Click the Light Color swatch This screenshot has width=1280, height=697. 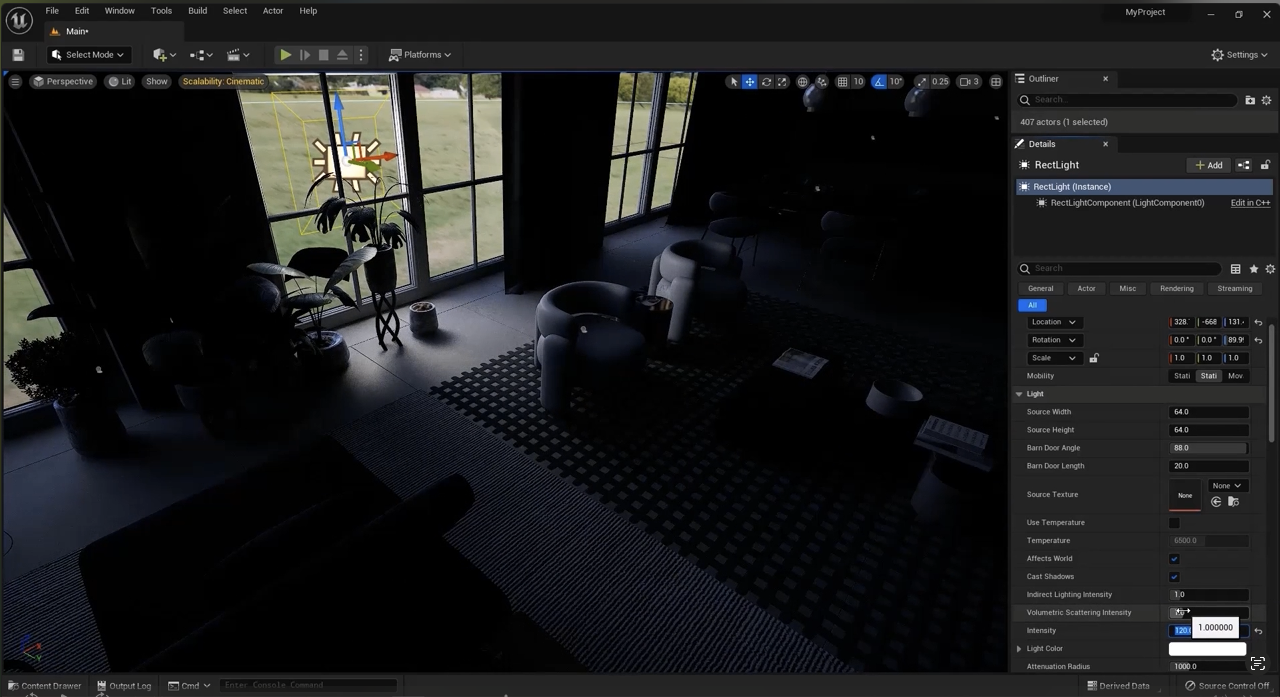point(1208,649)
